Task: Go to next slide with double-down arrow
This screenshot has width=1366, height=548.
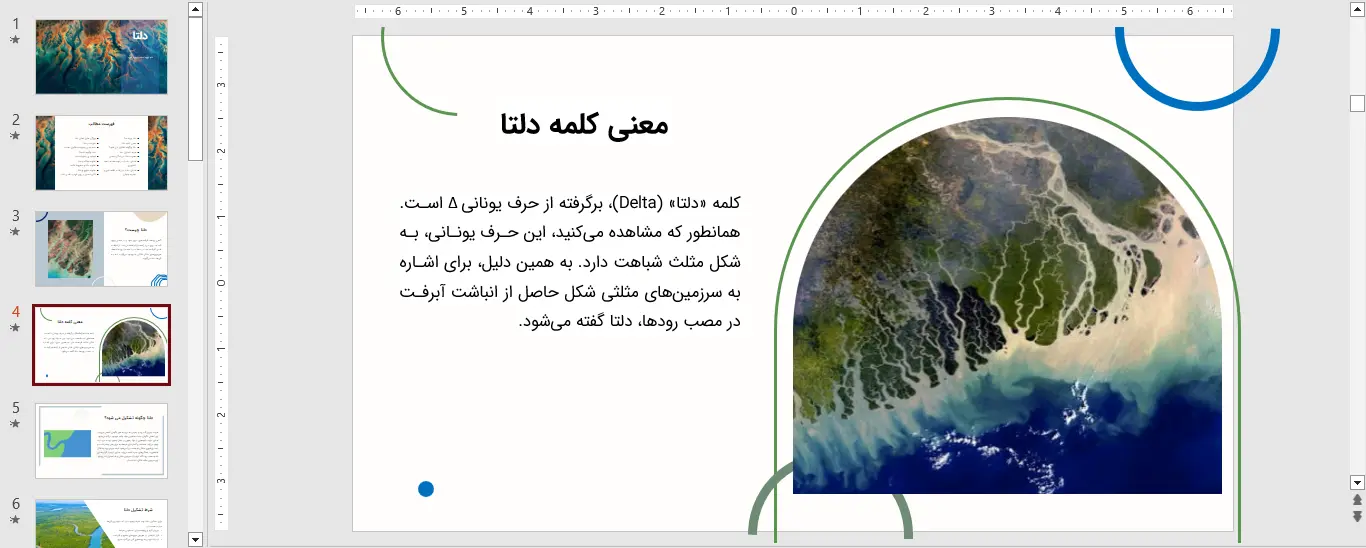Action: (x=1357, y=516)
